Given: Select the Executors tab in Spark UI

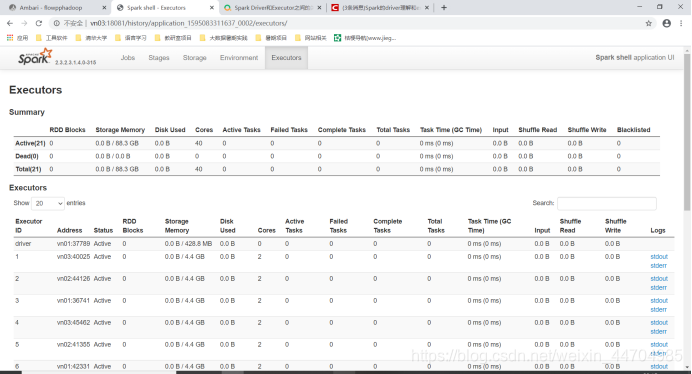Looking at the screenshot, I should 286,58.
